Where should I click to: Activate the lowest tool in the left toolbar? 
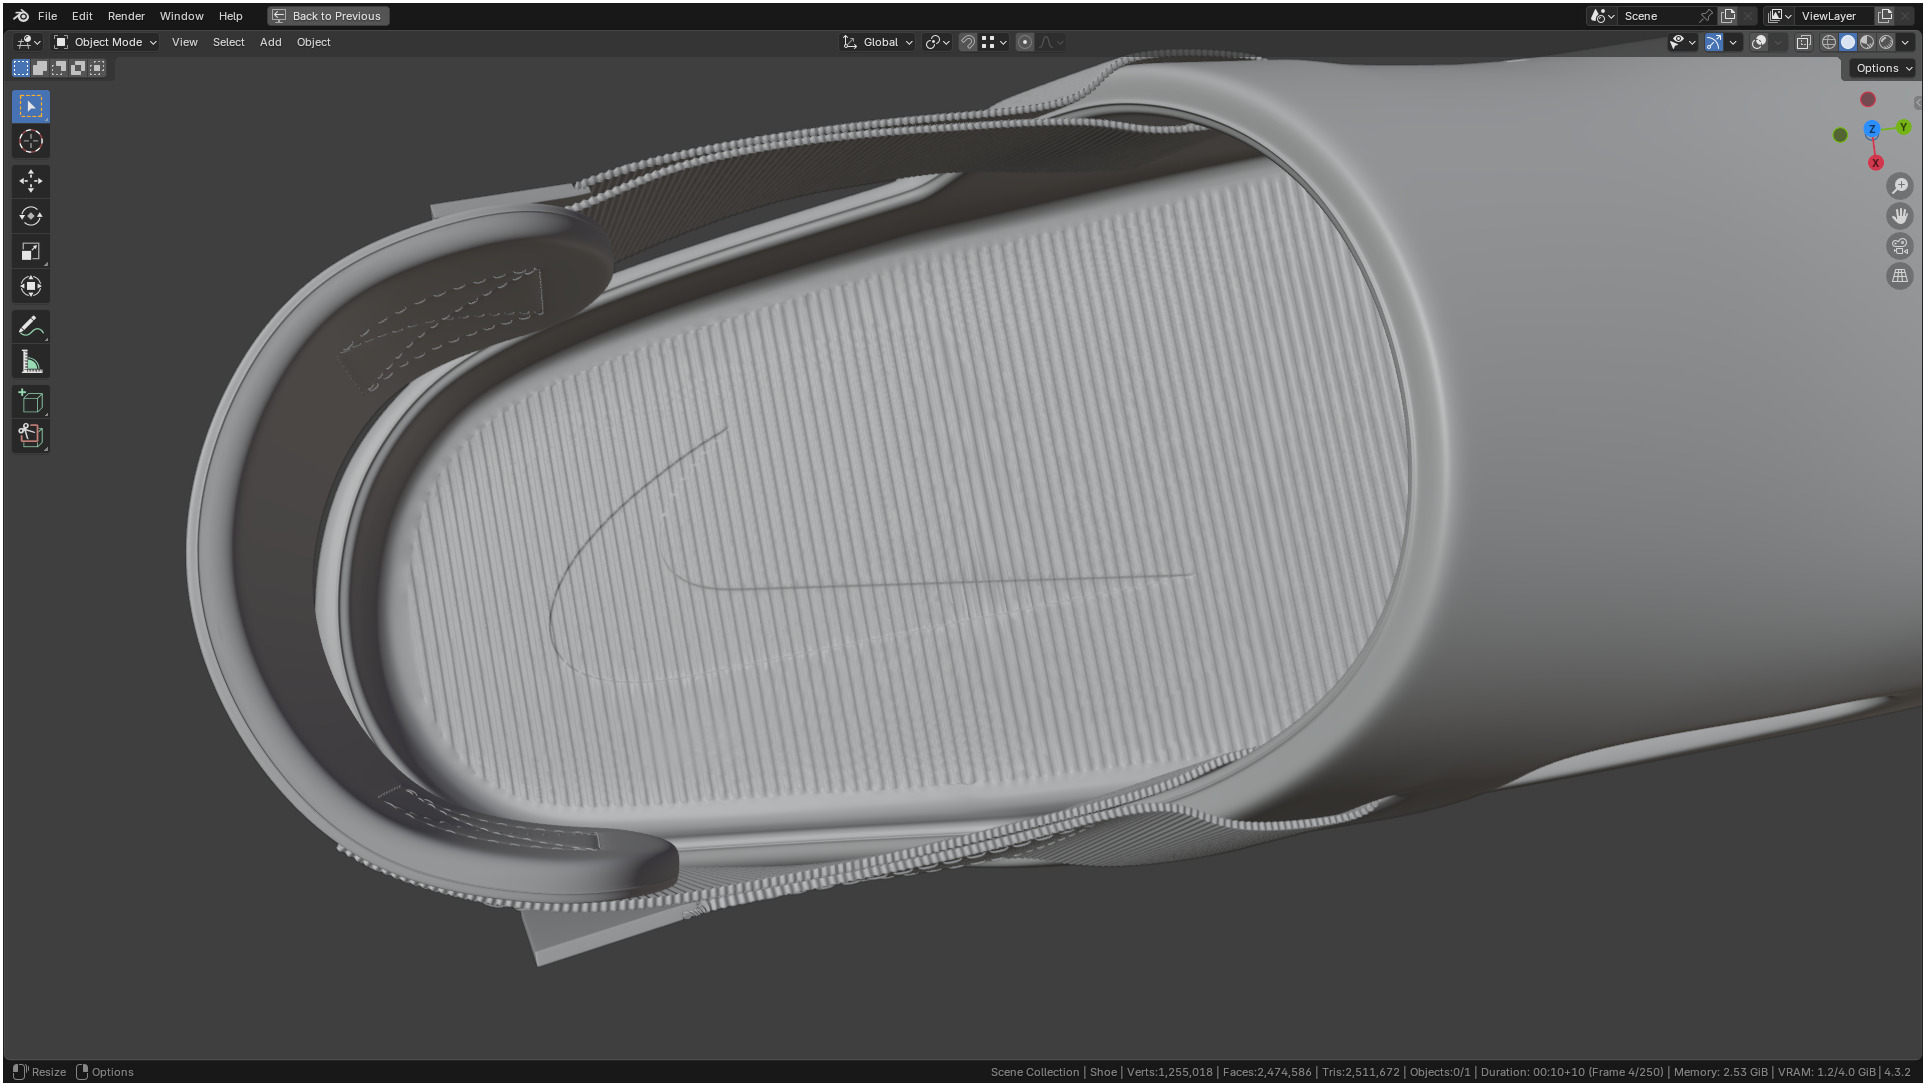31,436
